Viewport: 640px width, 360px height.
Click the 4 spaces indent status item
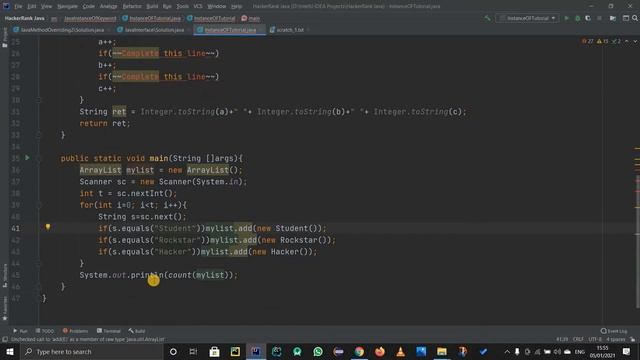pos(616,339)
